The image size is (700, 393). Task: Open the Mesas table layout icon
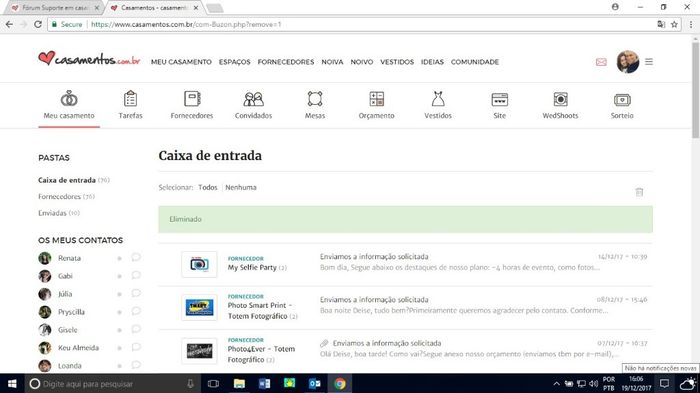(315, 99)
